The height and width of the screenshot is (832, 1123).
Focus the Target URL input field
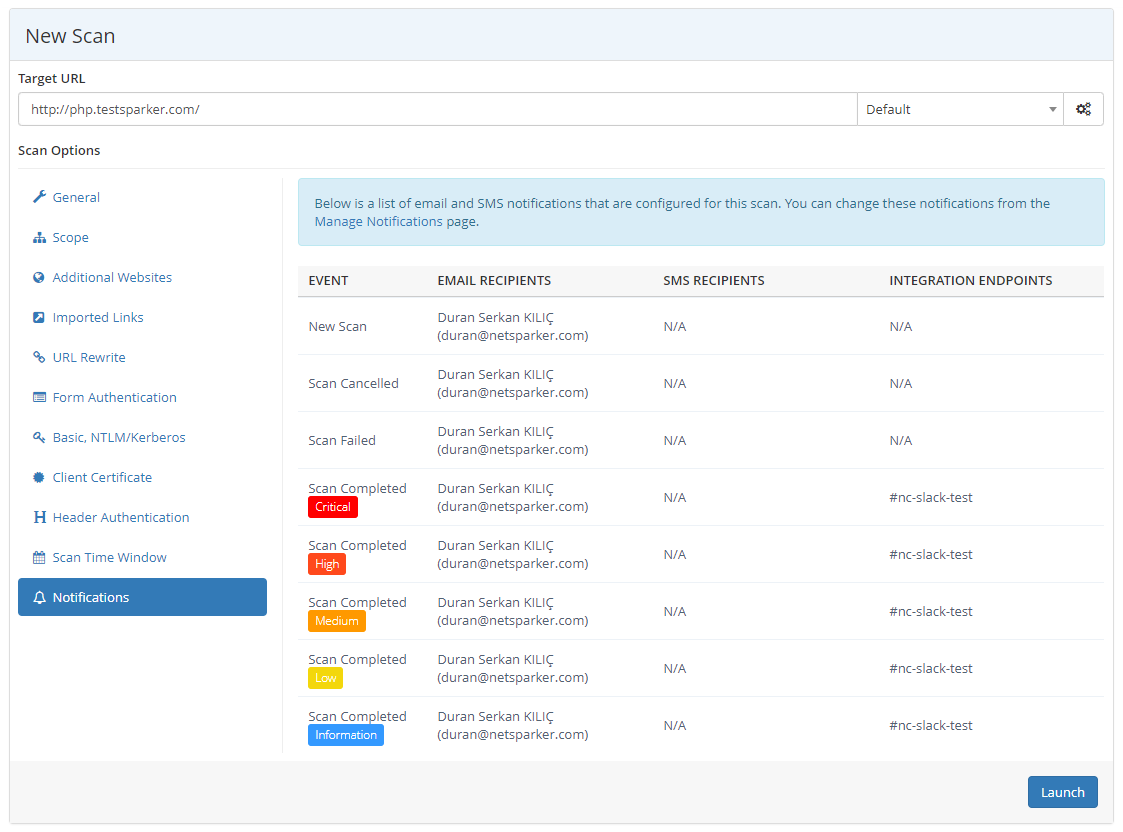point(437,109)
